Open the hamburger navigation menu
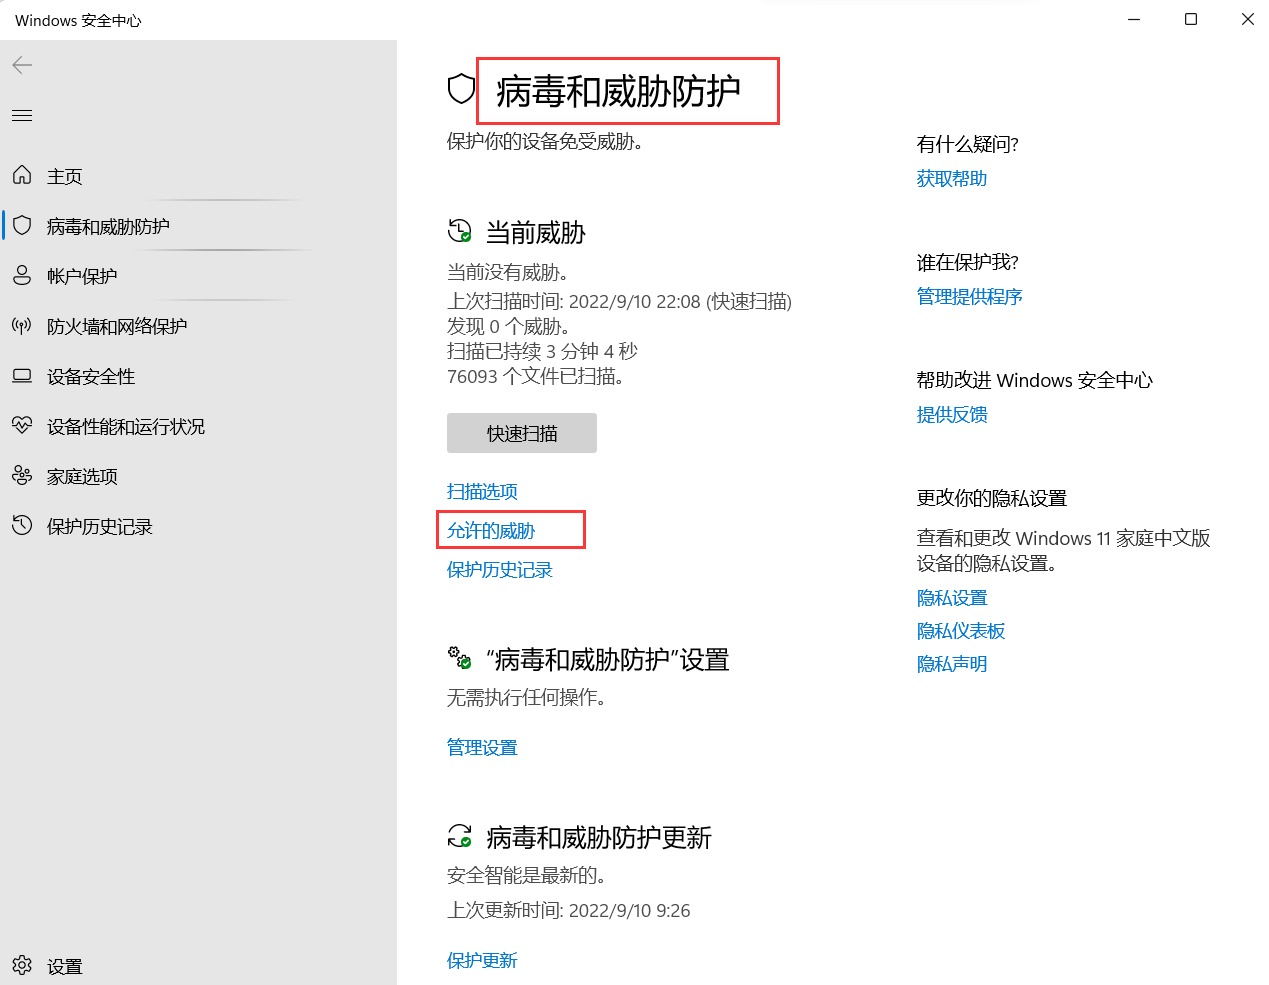1269x985 pixels. click(x=22, y=116)
